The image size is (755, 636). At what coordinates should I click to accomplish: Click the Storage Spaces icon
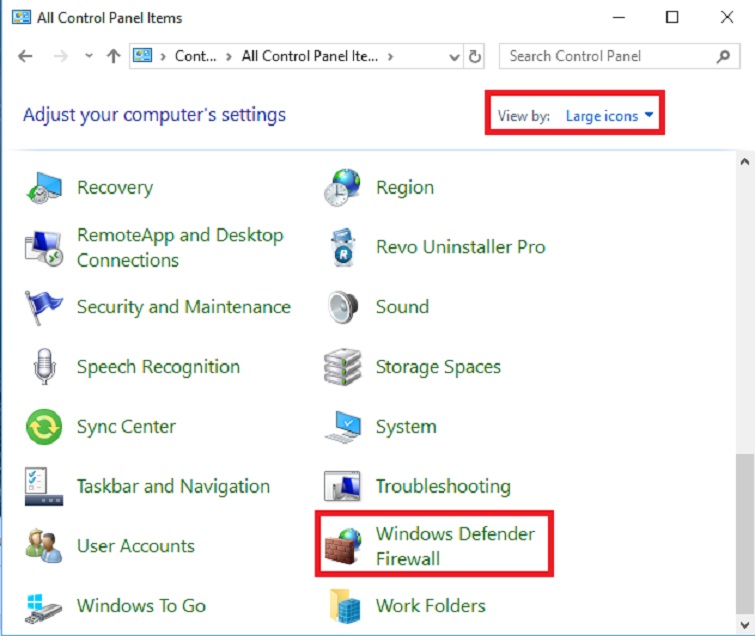[x=343, y=367]
